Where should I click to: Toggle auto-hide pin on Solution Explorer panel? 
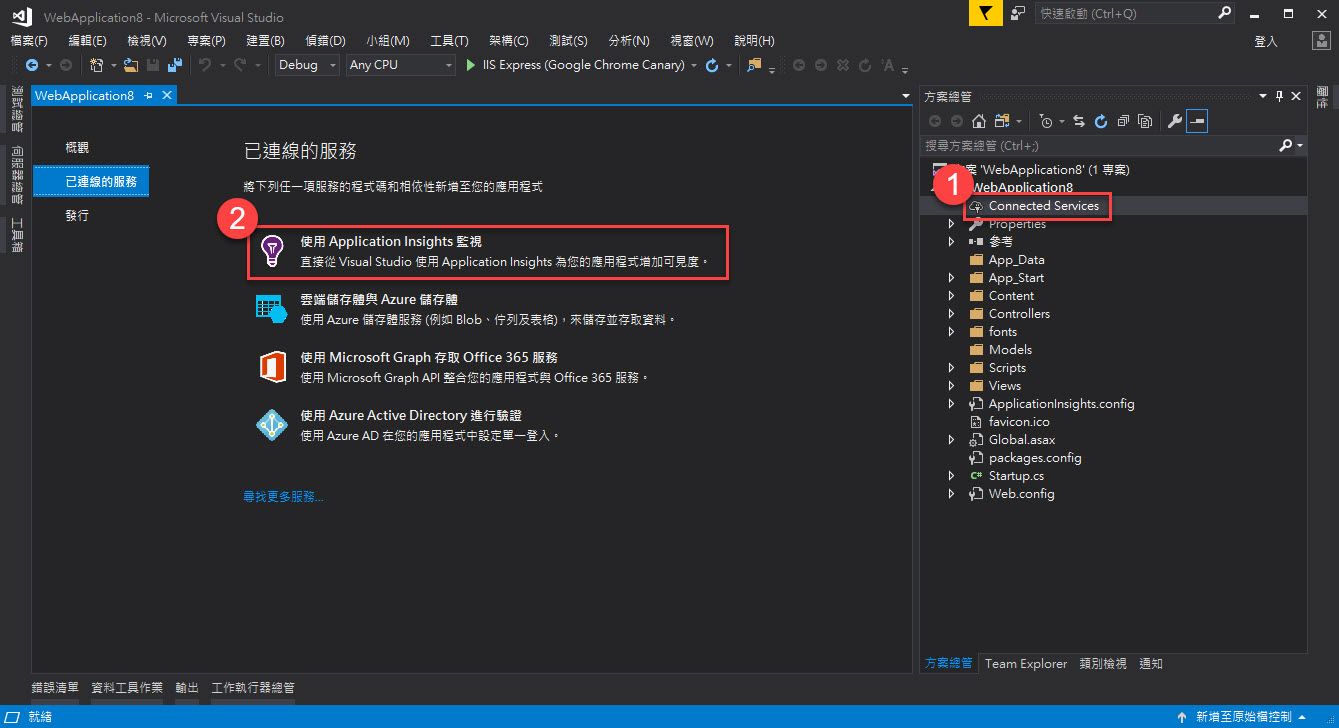(x=1278, y=96)
